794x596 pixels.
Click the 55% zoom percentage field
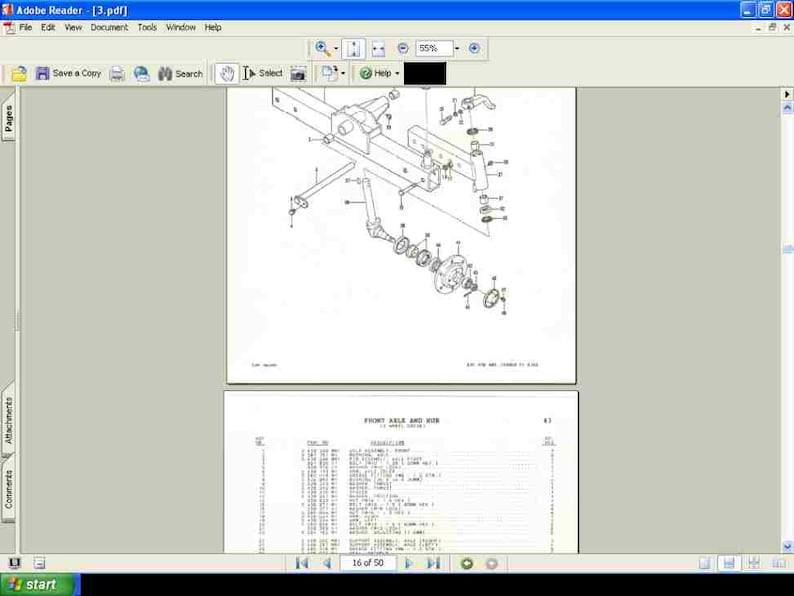point(434,49)
